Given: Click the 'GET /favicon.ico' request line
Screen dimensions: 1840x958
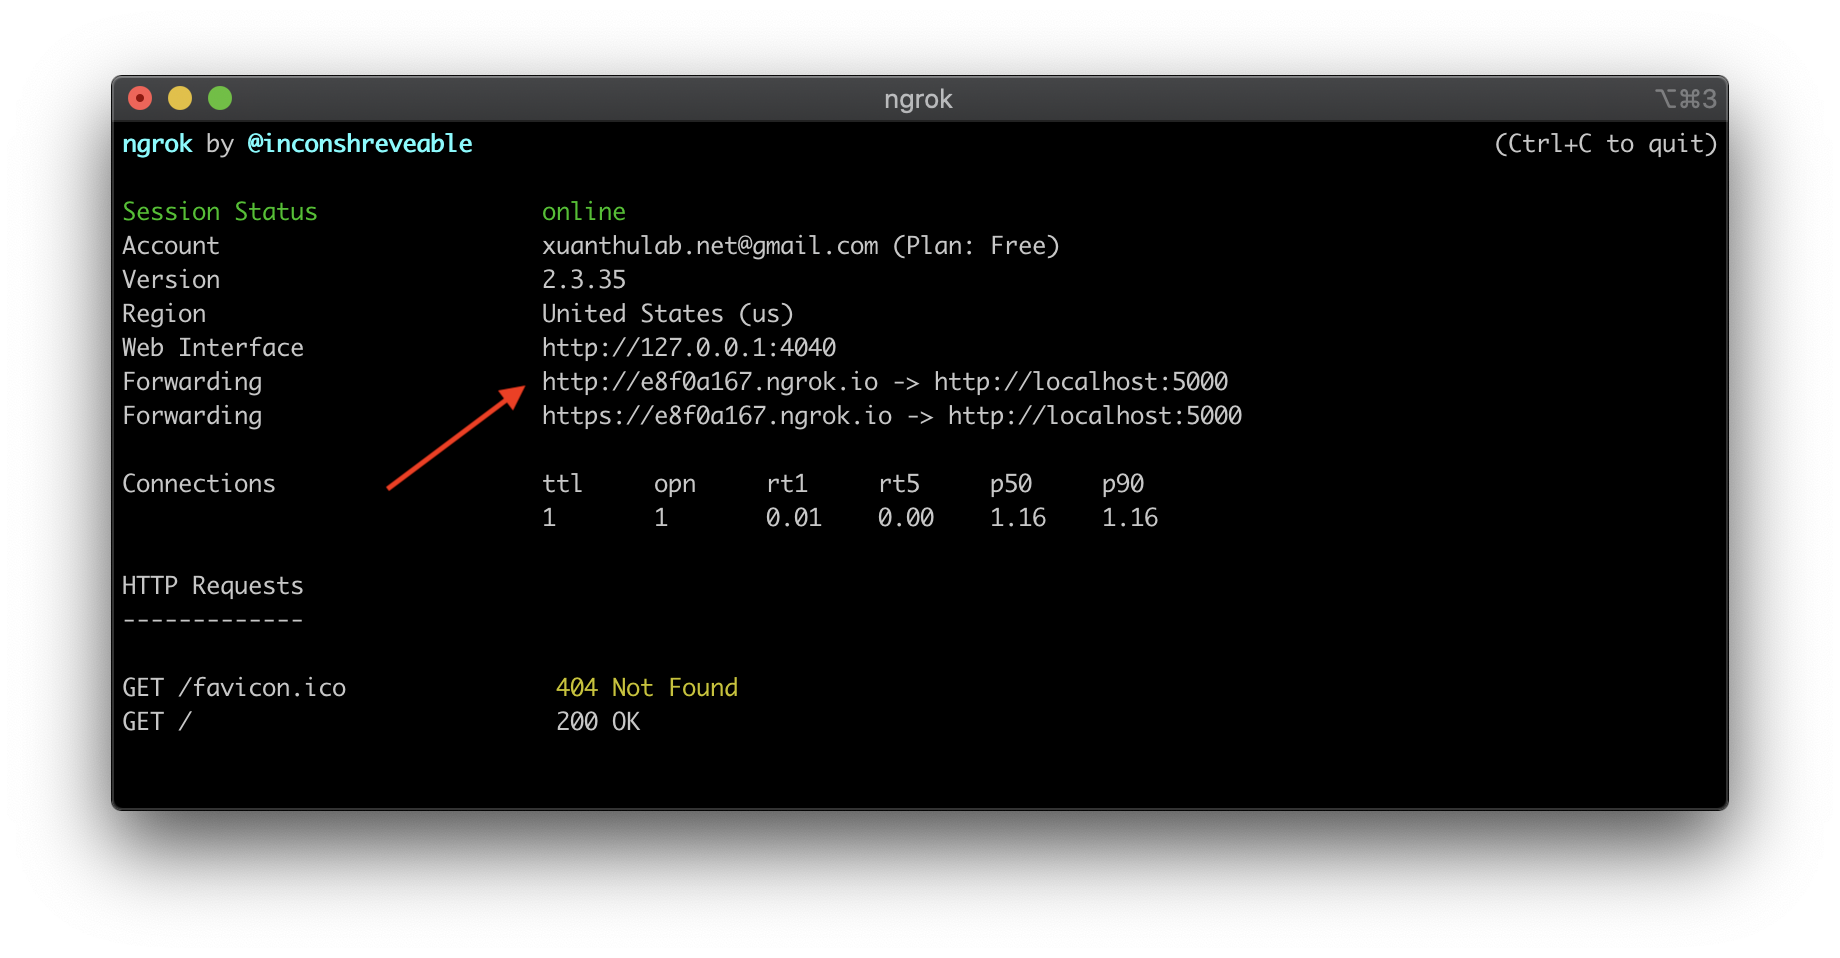Looking at the screenshot, I should point(234,688).
